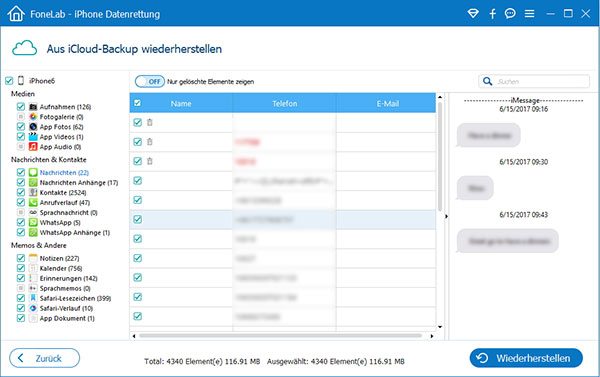Go back with the Zurück button
Screen dimensions: 600x377
click(44, 358)
